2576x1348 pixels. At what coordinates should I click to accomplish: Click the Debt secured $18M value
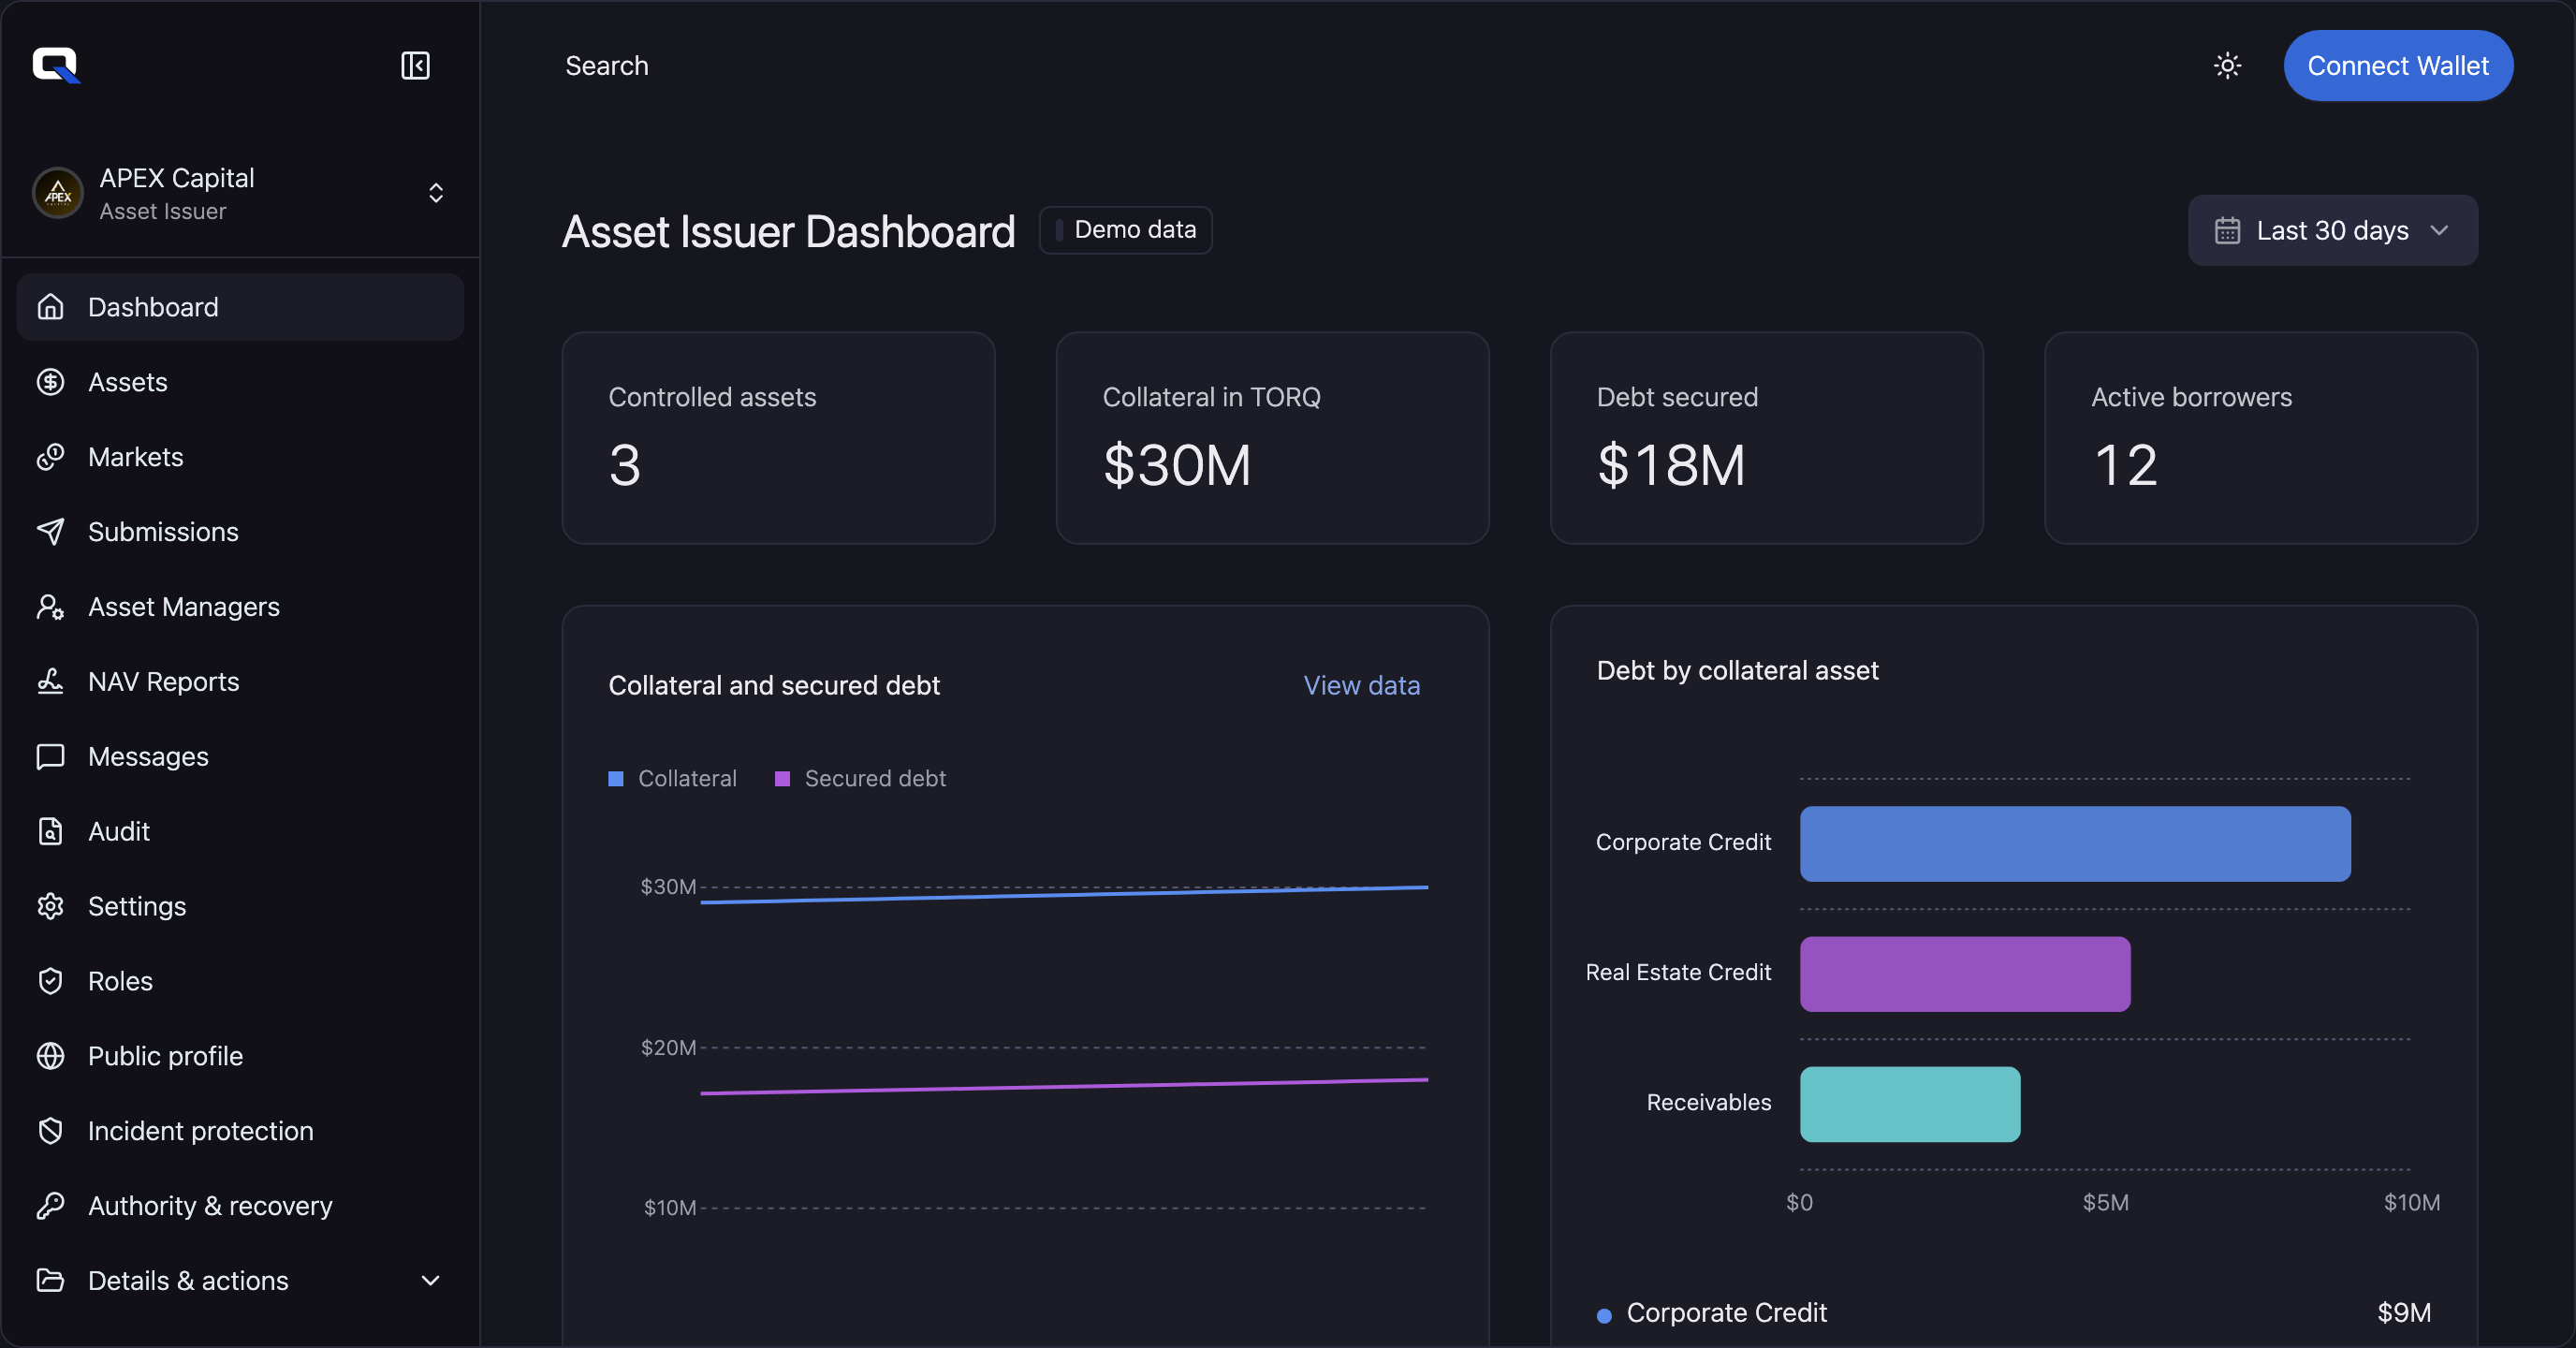[x=1671, y=465]
